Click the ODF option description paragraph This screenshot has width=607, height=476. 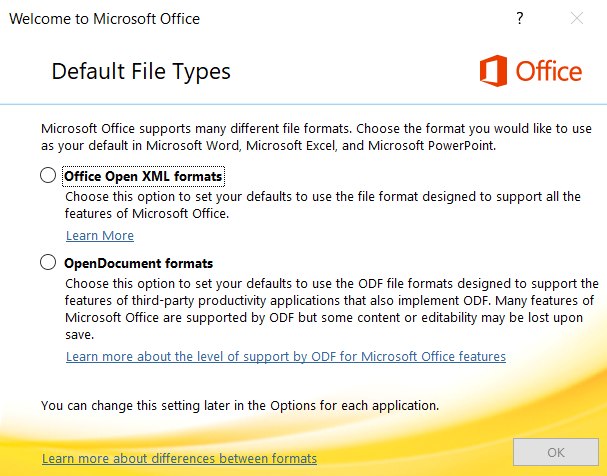pyautogui.click(x=332, y=309)
